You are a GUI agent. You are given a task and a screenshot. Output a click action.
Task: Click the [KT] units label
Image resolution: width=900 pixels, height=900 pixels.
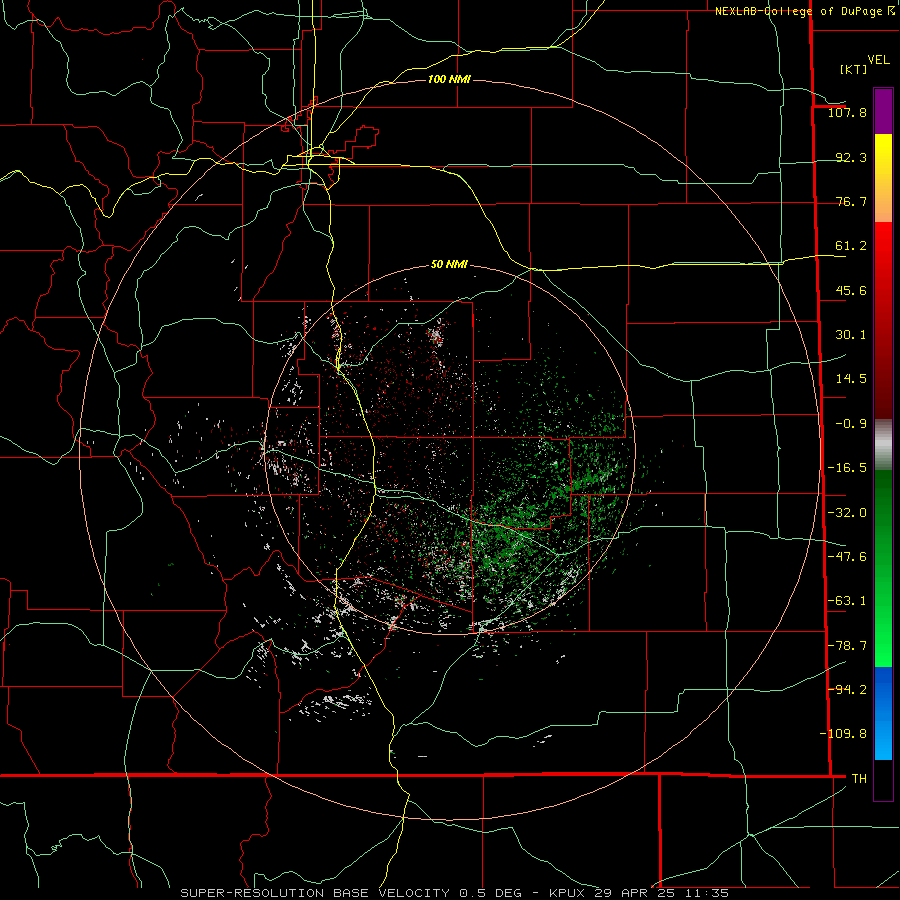point(853,69)
